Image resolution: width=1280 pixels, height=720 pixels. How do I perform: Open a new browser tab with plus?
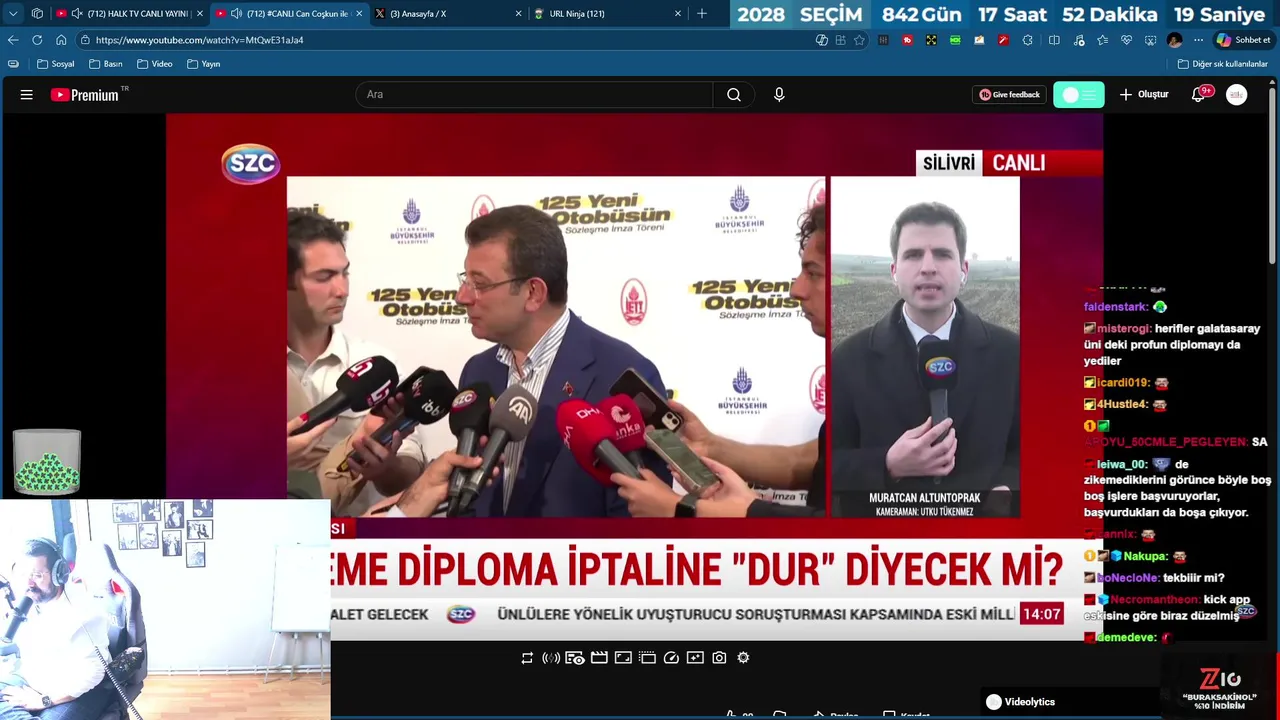pyautogui.click(x=702, y=14)
